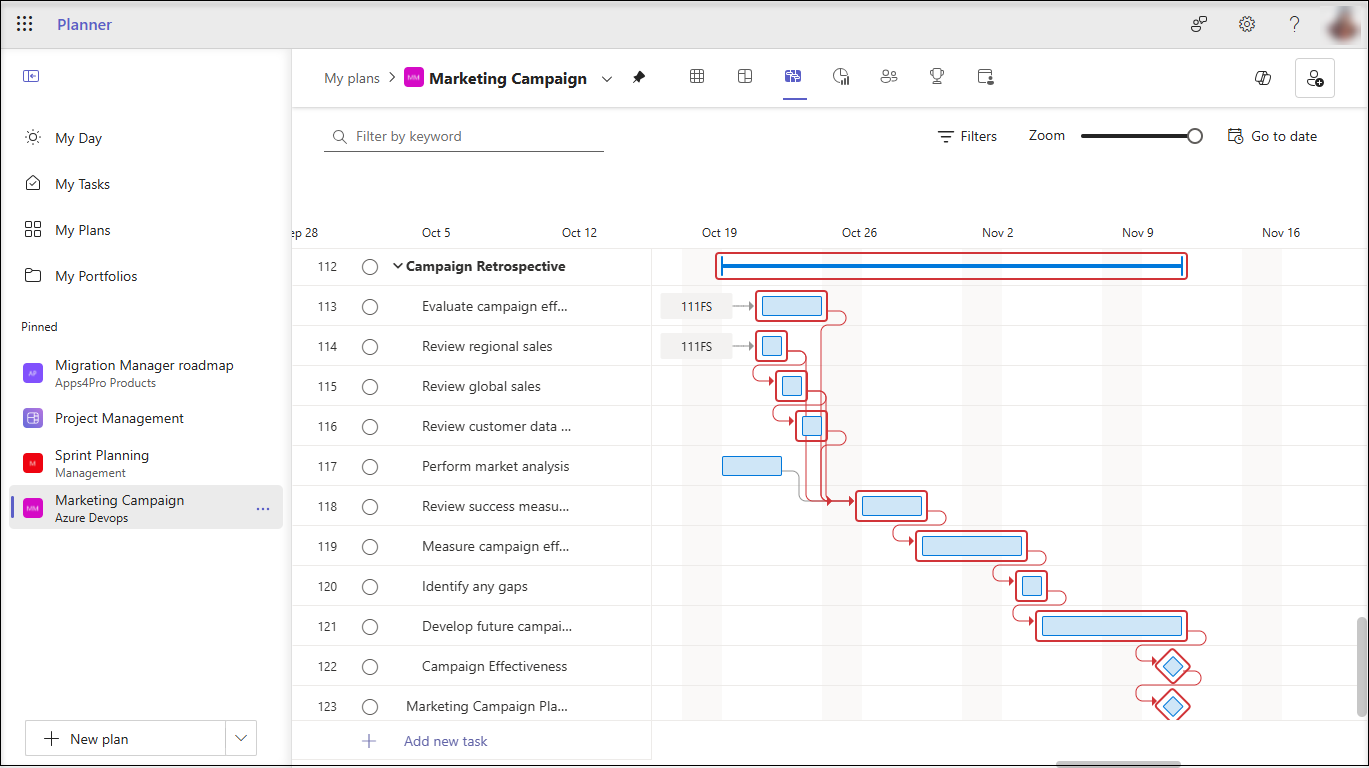1369x768 pixels.
Task: Open My Portfolios in sidebar
Action: coord(96,276)
